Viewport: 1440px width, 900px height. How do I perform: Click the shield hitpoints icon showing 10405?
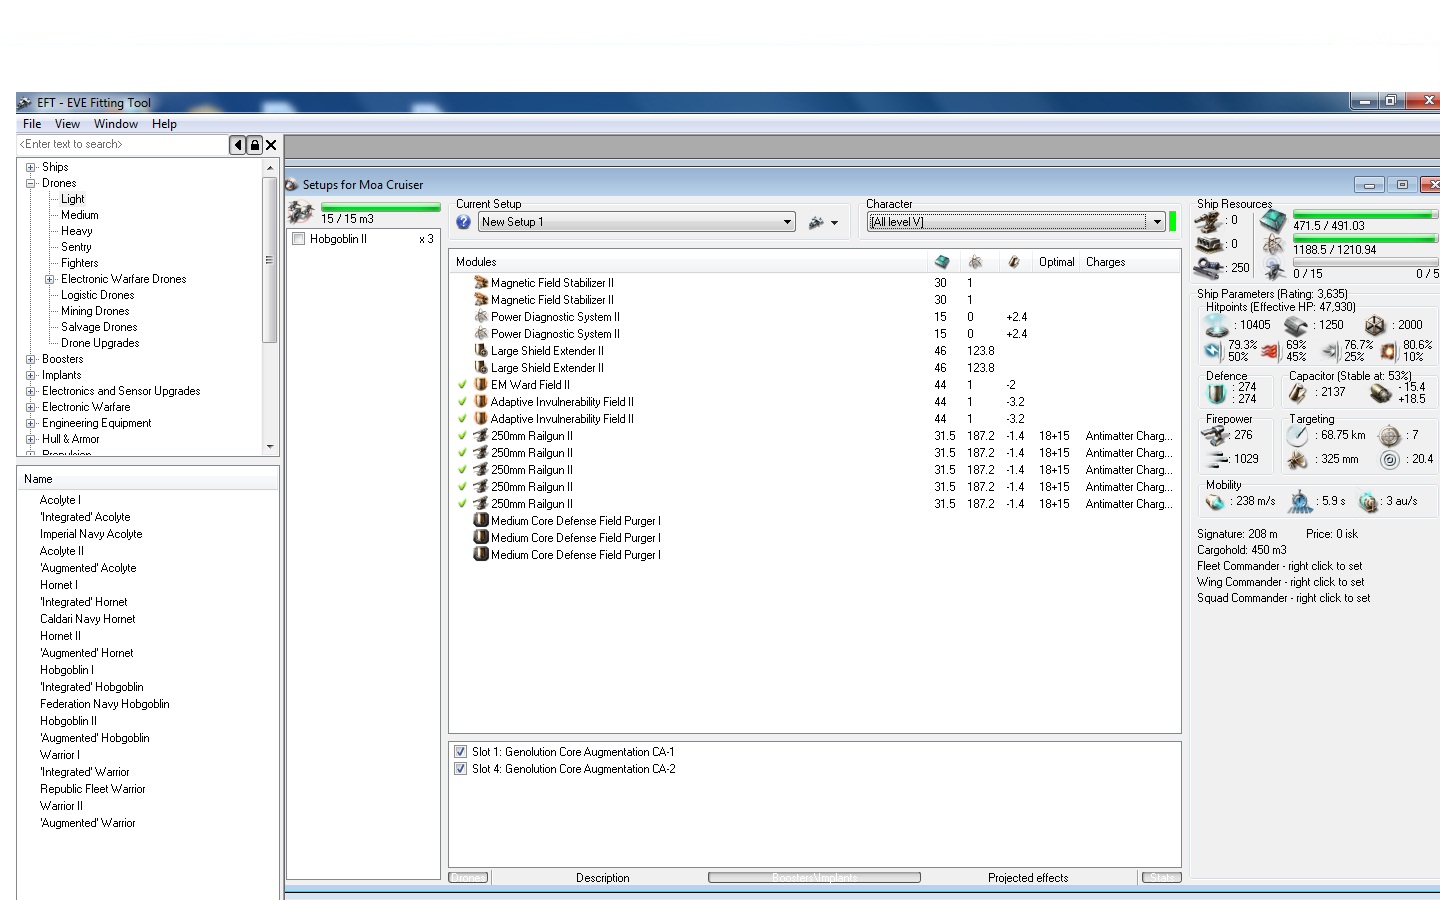1216,325
